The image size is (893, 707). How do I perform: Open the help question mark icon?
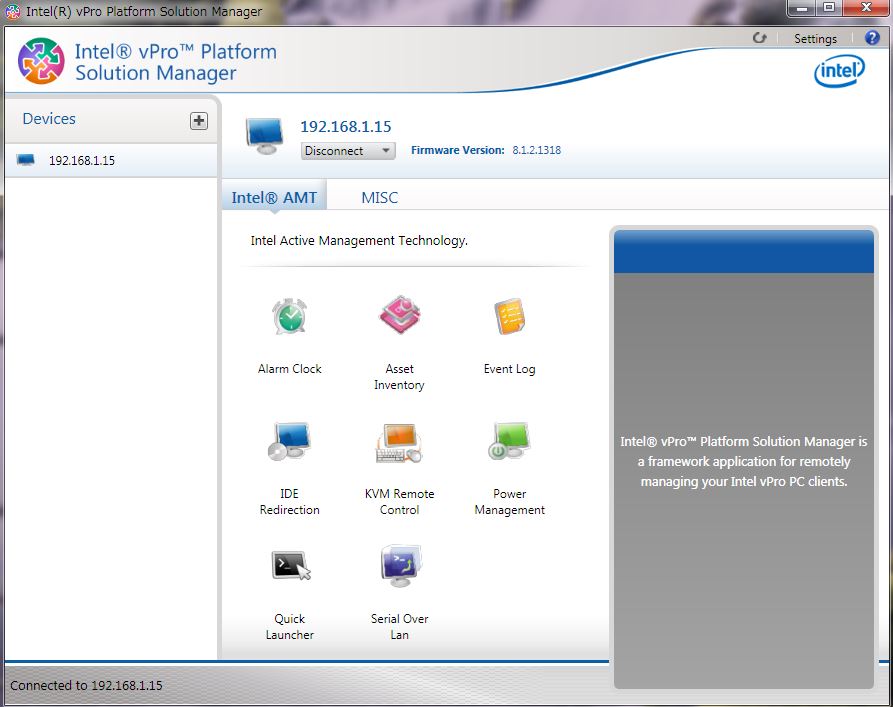[872, 38]
